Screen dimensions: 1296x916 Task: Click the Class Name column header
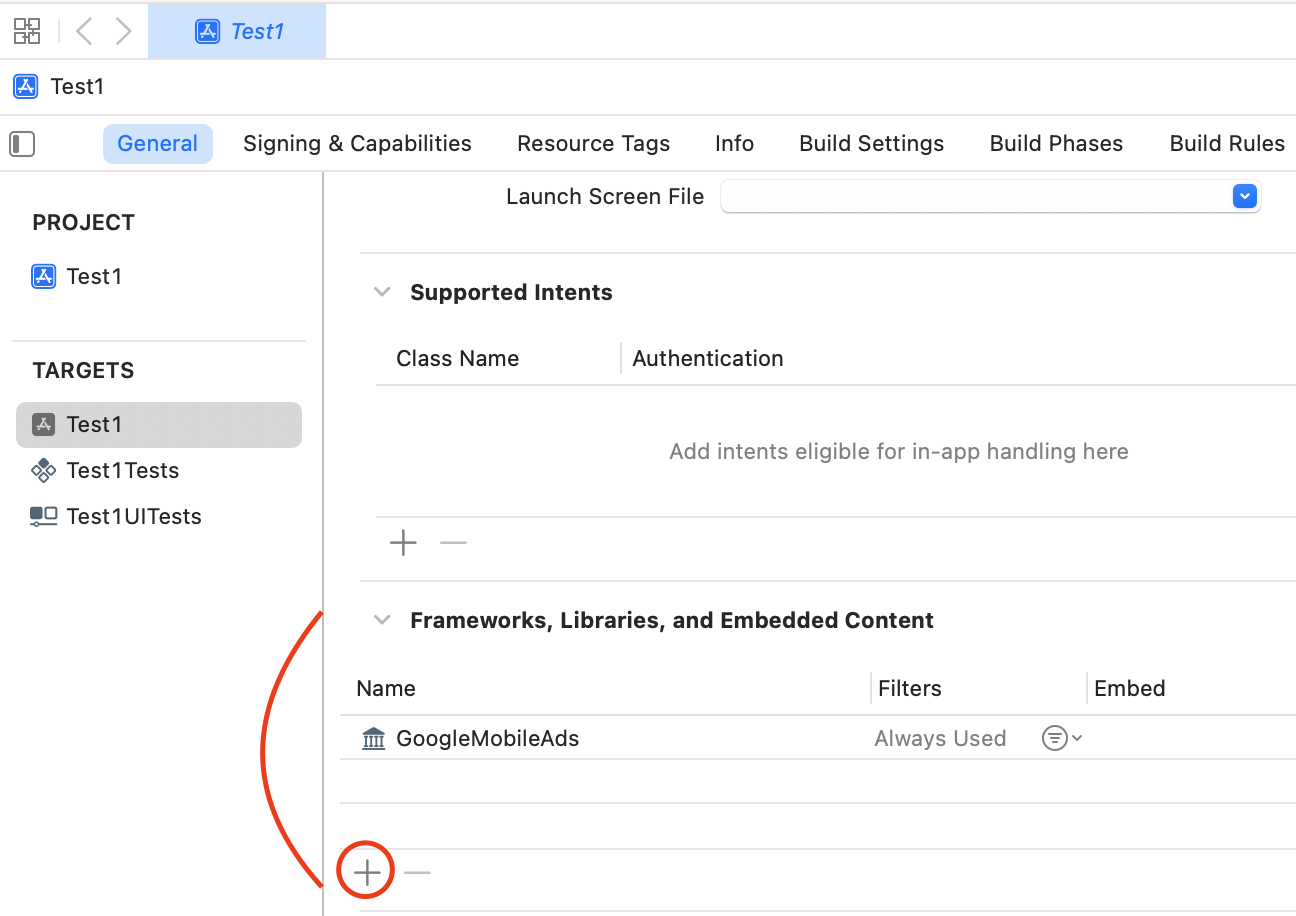tap(457, 359)
